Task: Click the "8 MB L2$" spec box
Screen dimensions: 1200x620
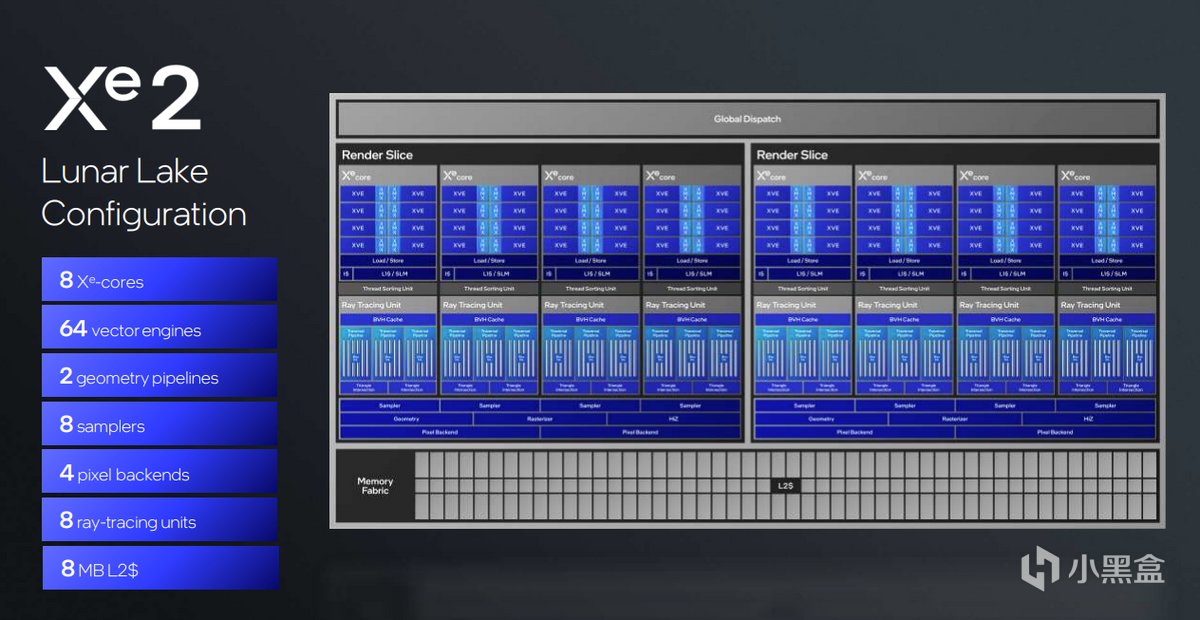Action: [159, 568]
